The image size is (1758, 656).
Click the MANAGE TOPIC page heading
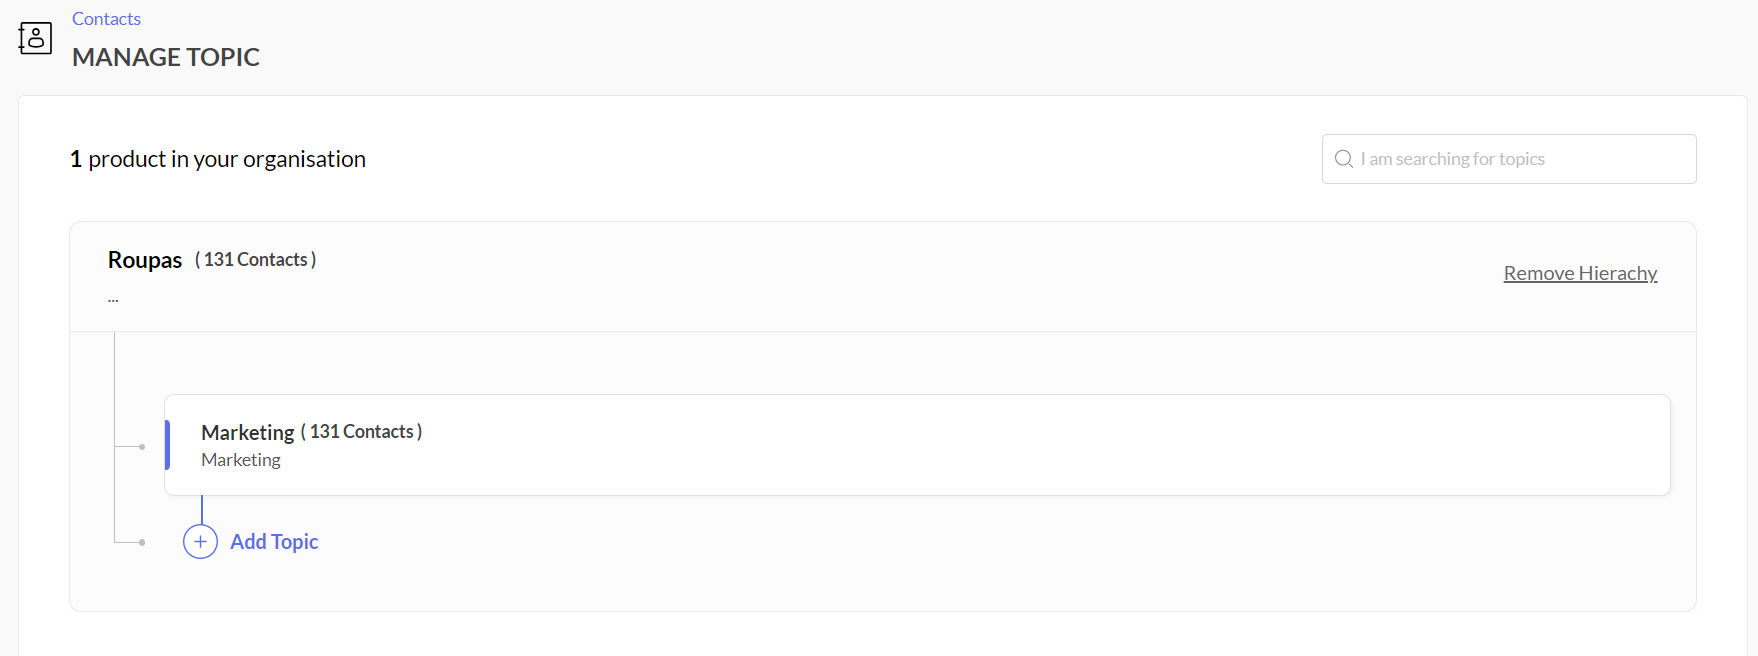tap(166, 57)
